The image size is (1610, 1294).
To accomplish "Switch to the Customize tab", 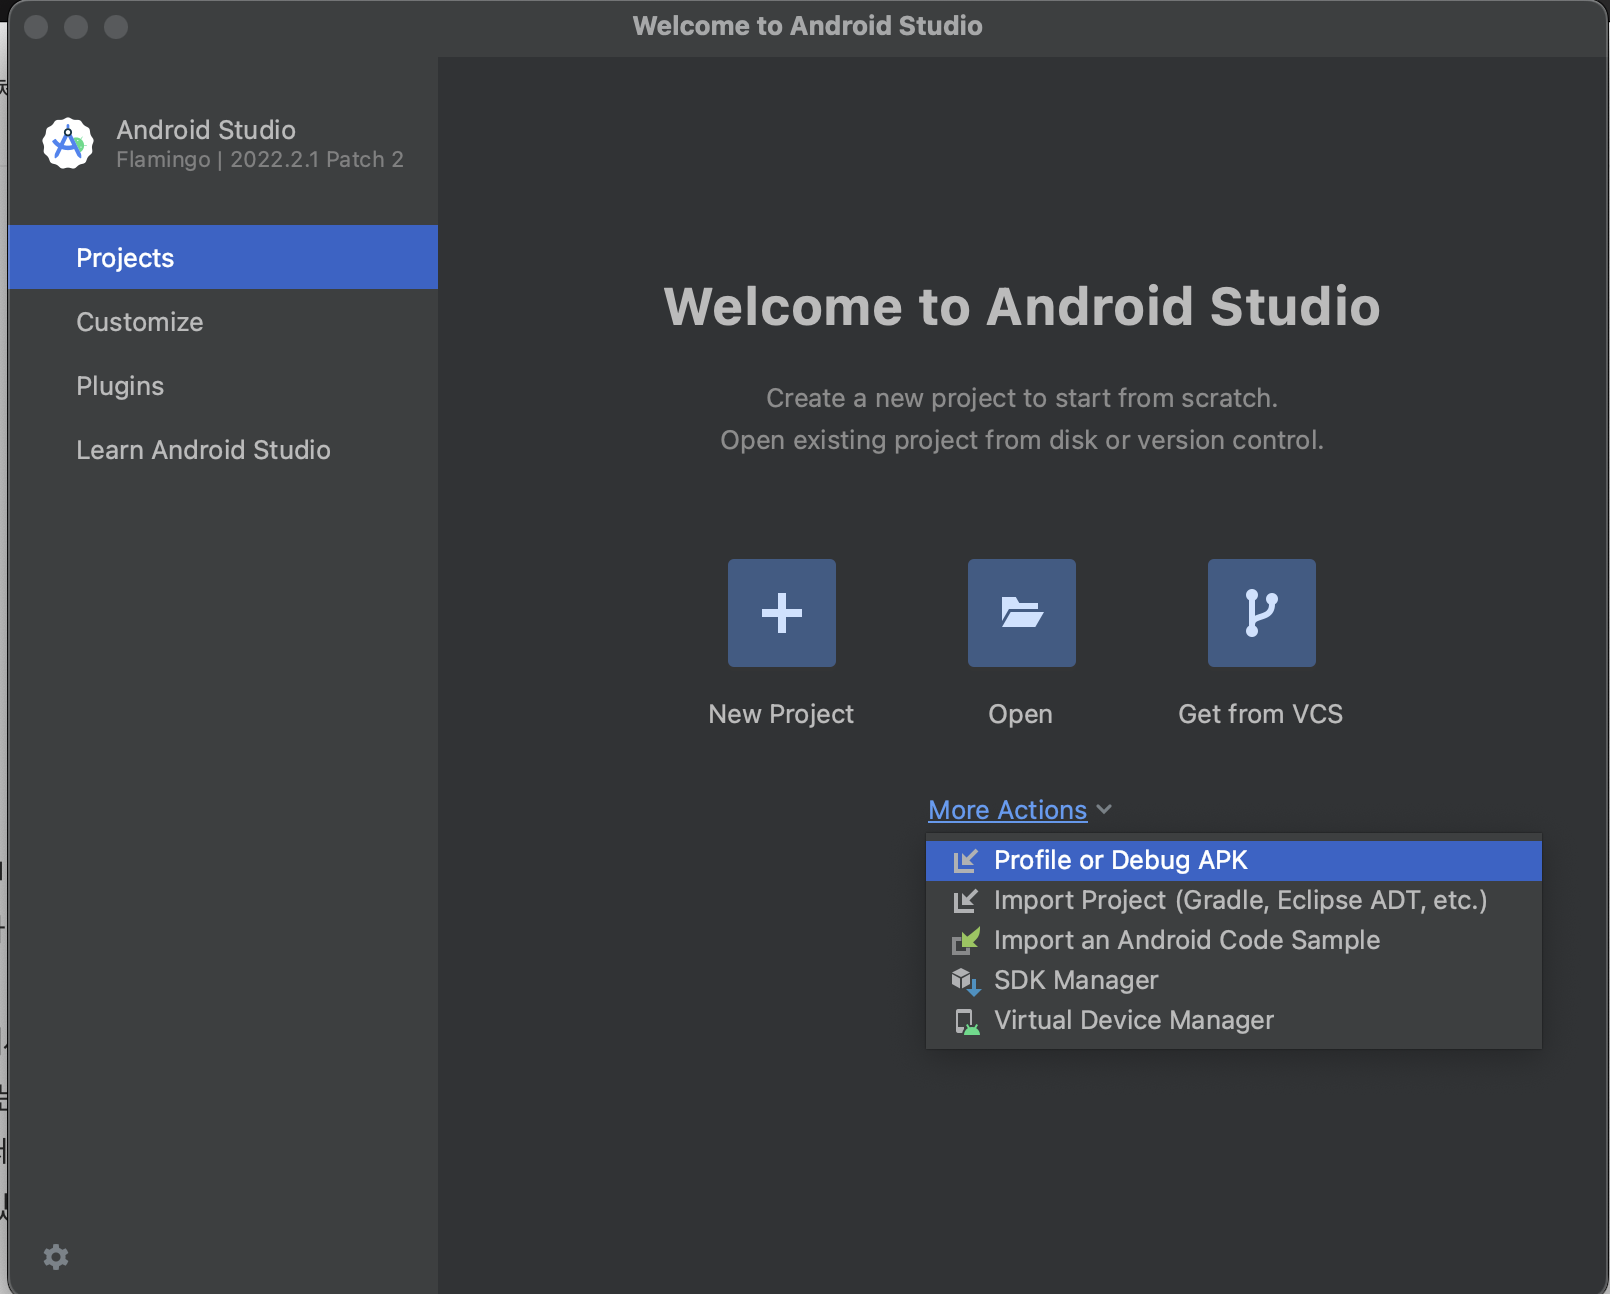I will [x=223, y=321].
